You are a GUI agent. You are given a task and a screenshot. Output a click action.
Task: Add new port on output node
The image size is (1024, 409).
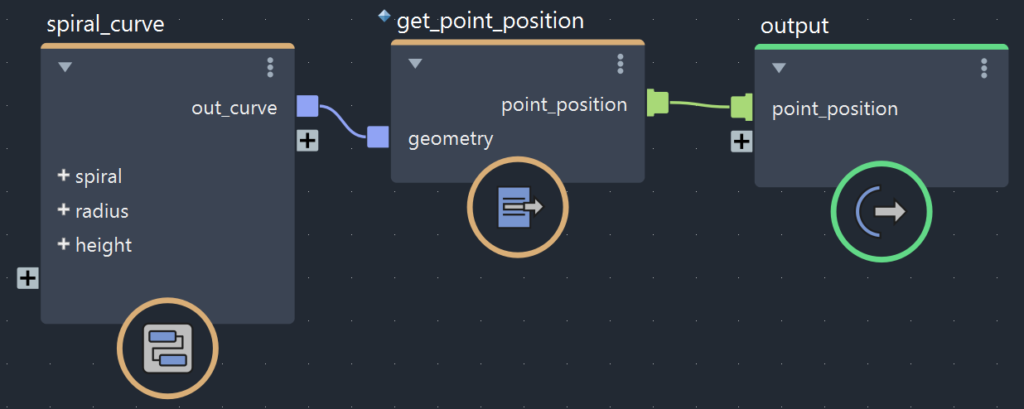tap(741, 141)
